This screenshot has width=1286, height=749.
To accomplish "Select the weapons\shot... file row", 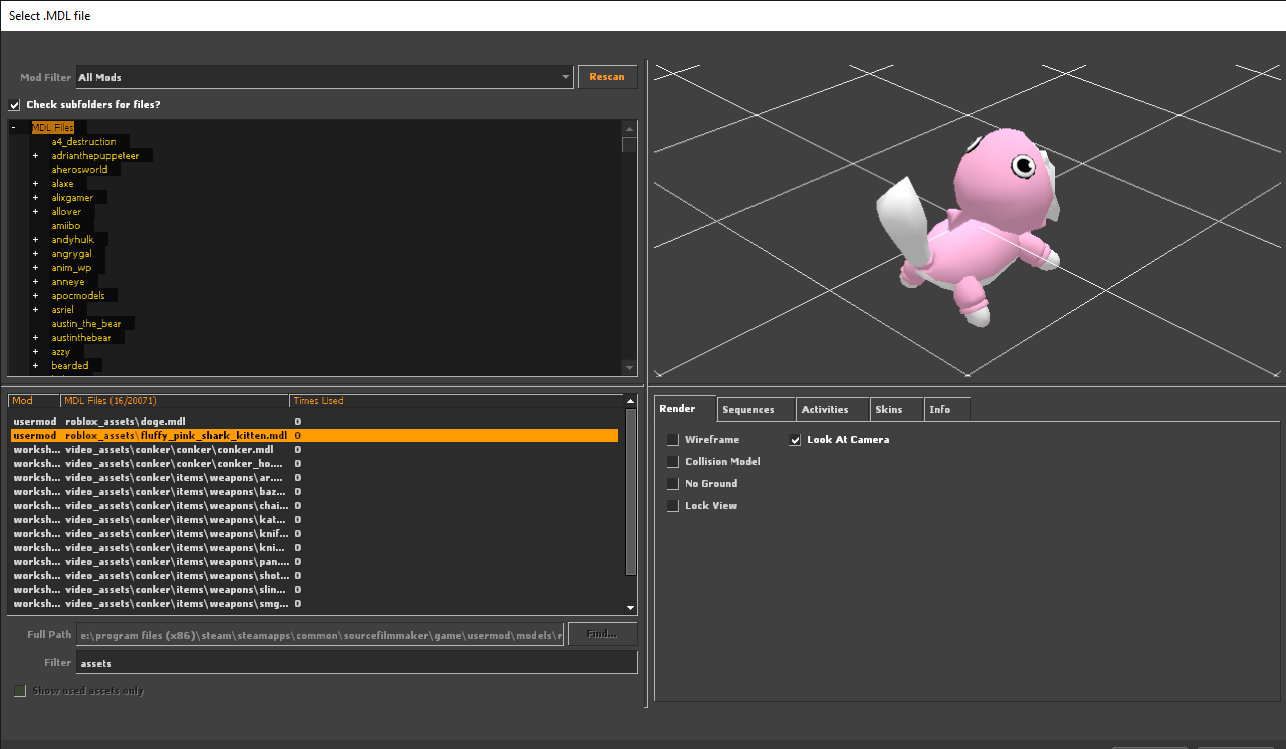I will 314,576.
